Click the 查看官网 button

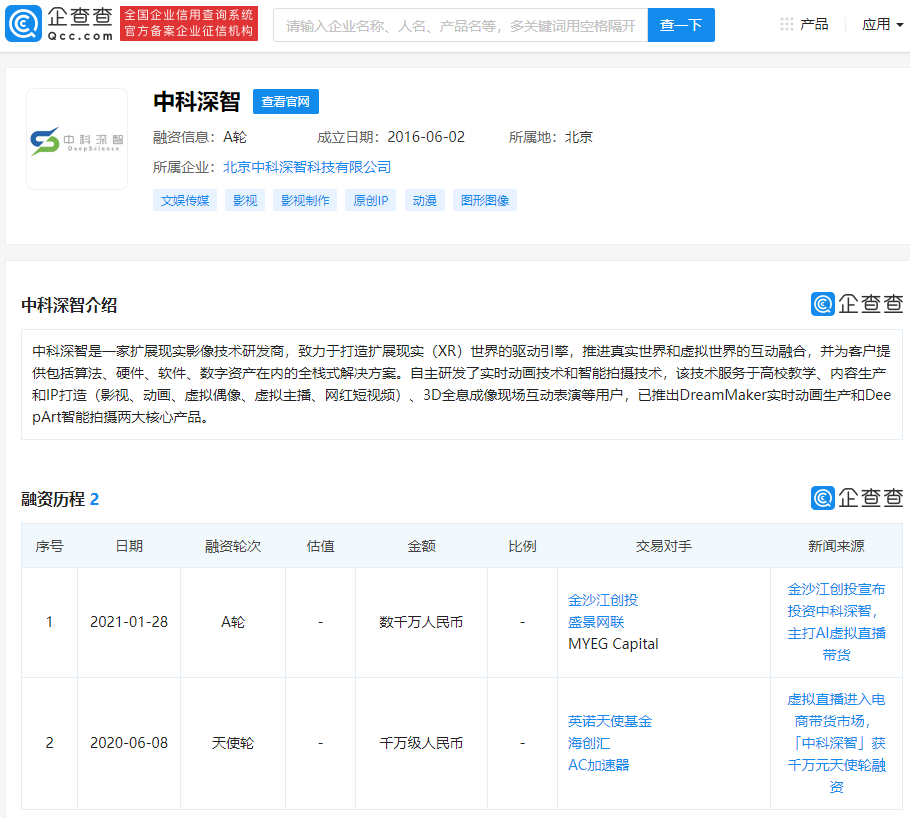pos(285,101)
